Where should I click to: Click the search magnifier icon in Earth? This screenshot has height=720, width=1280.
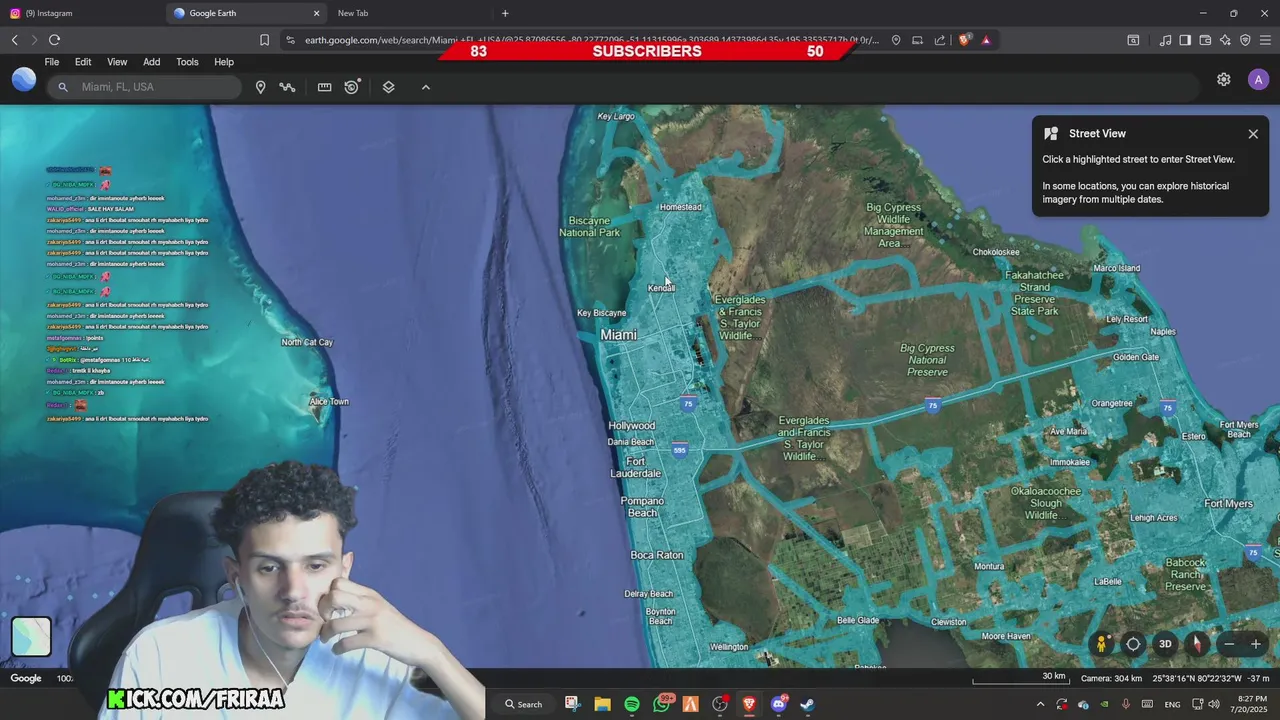[63, 87]
